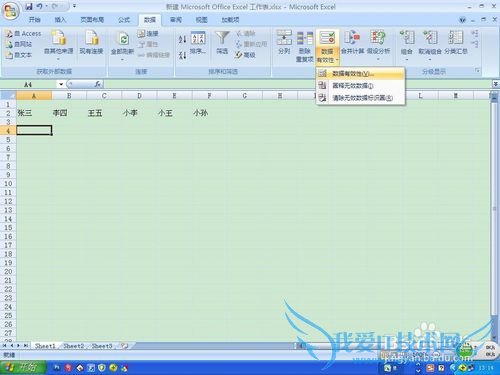This screenshot has width=500, height=375.
Task: Open 现有连接
Action: coord(91,43)
